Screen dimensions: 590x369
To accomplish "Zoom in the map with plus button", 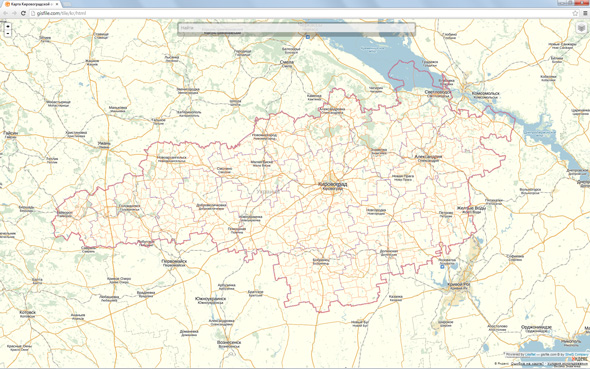I will (x=8, y=26).
